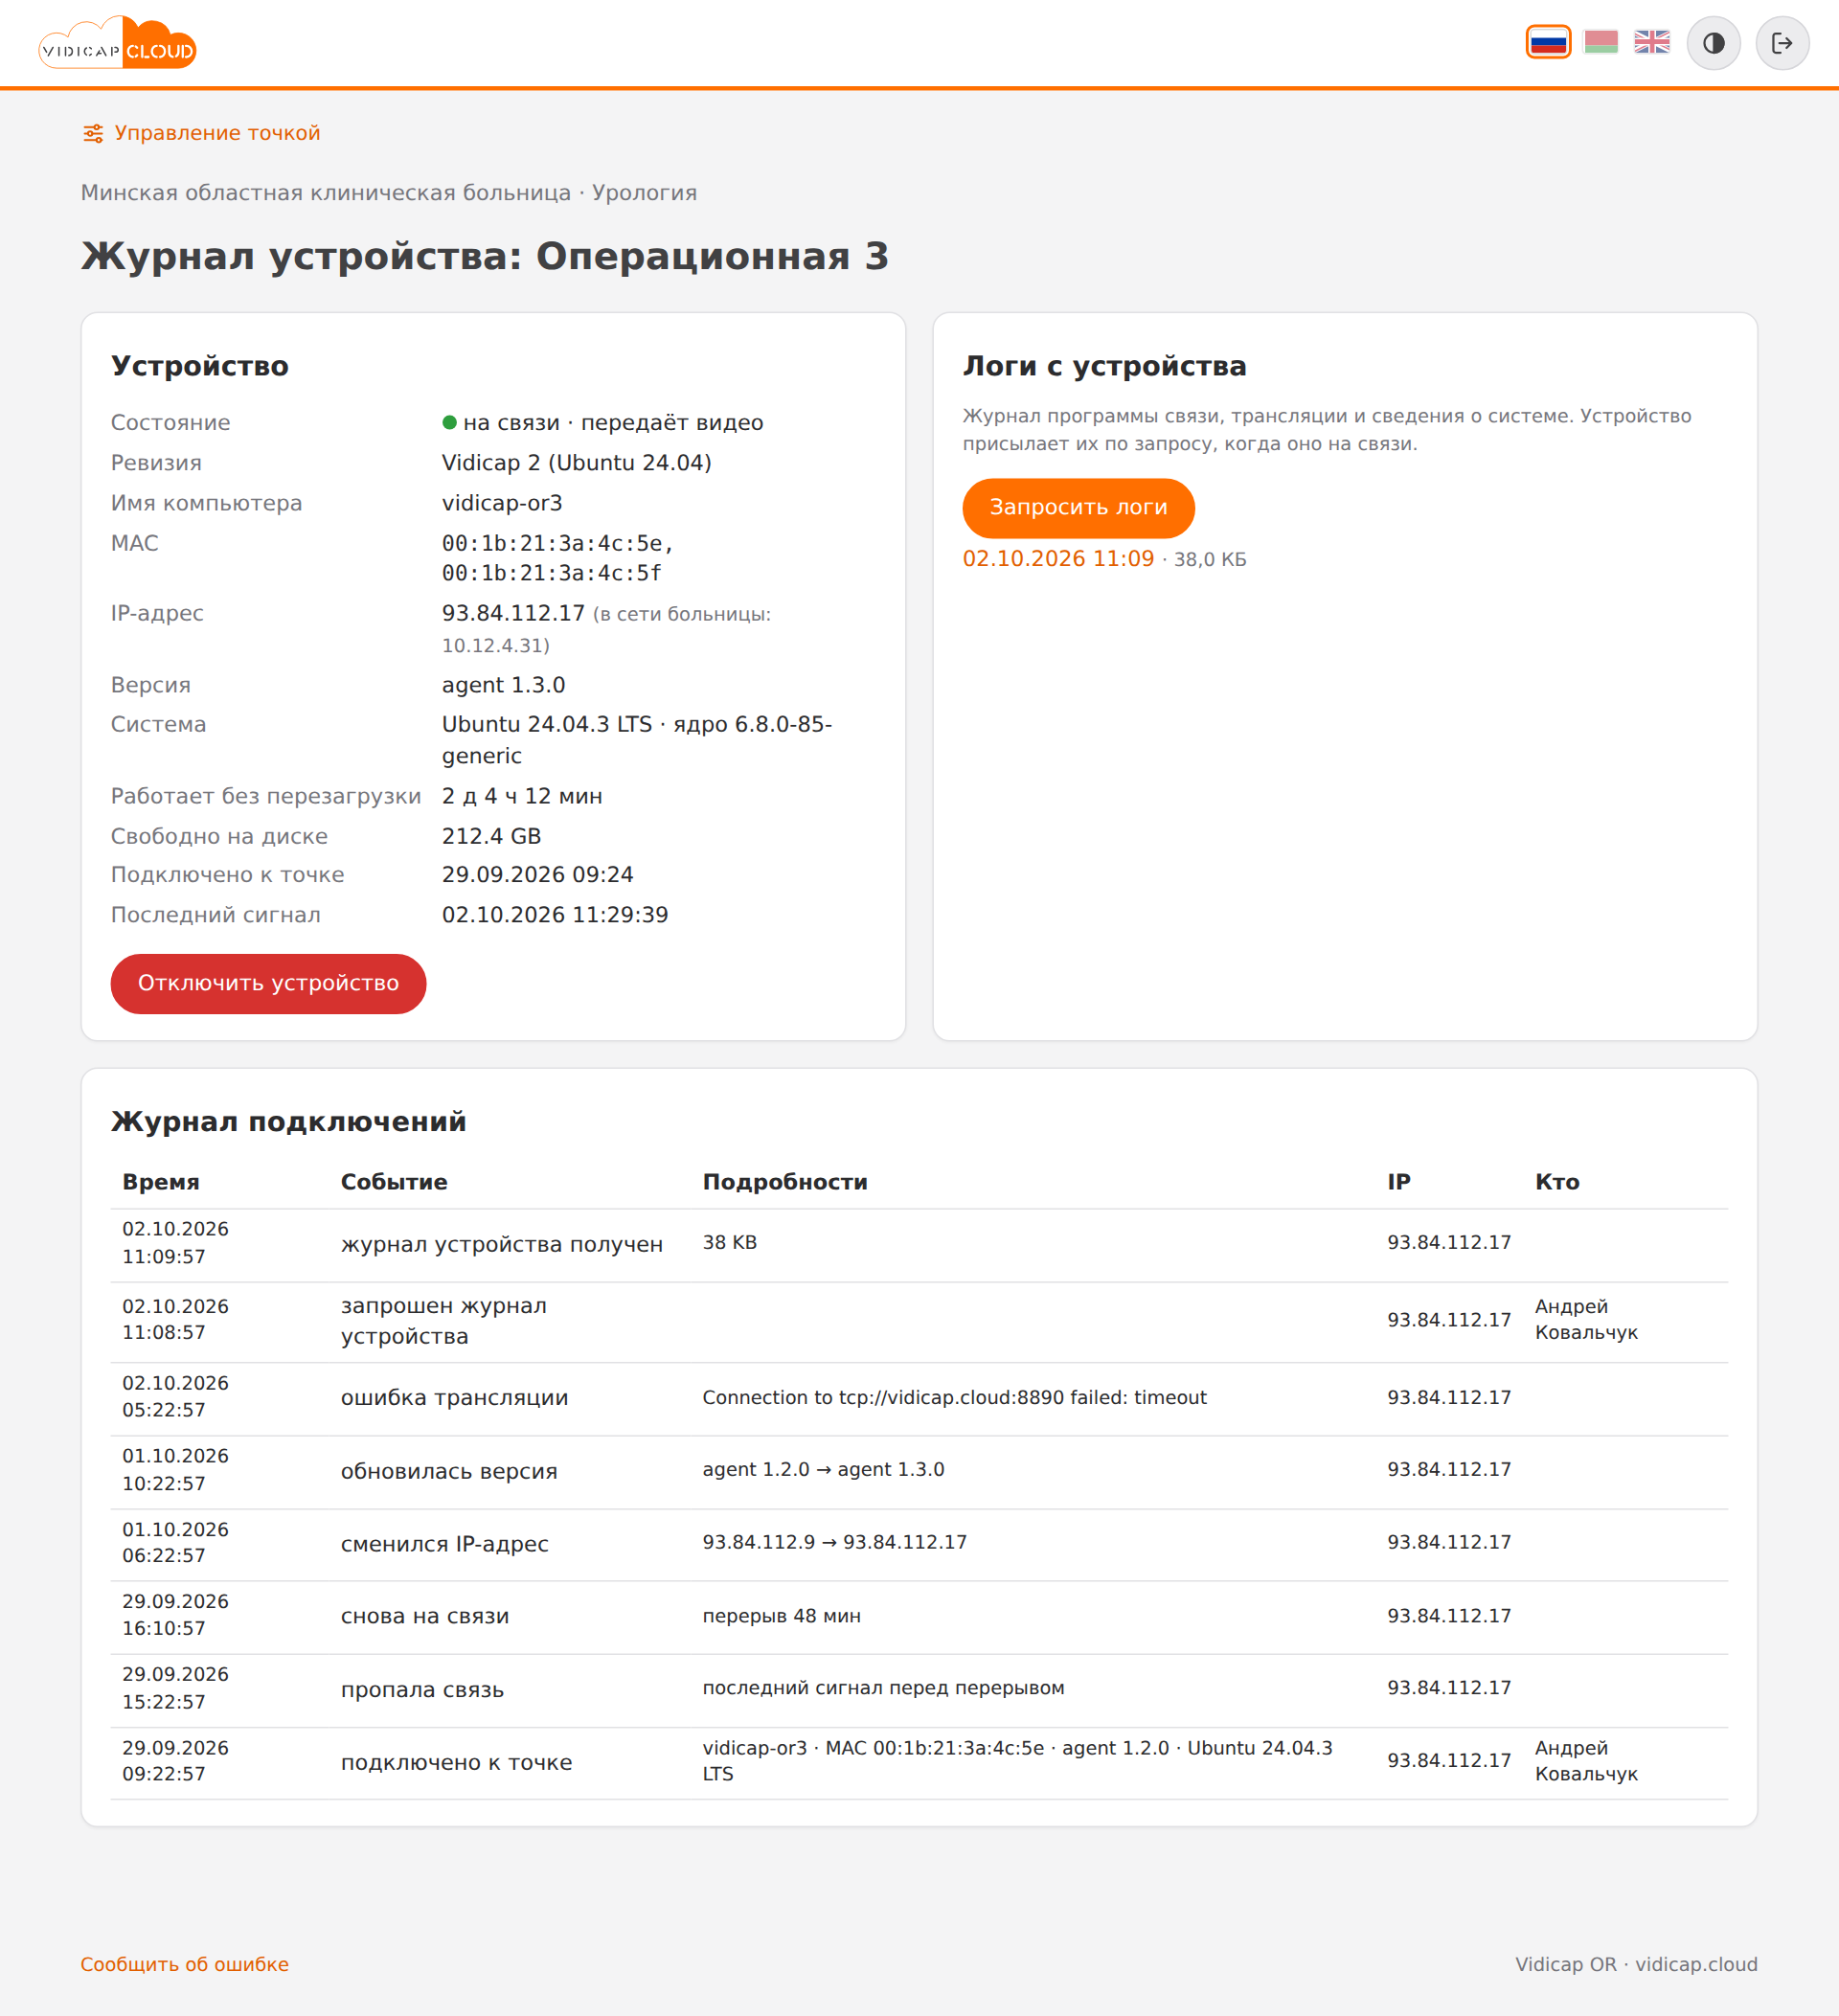The image size is (1839, 2016).
Task: Click the ошибка трансляции event row
Action: tap(919, 1398)
